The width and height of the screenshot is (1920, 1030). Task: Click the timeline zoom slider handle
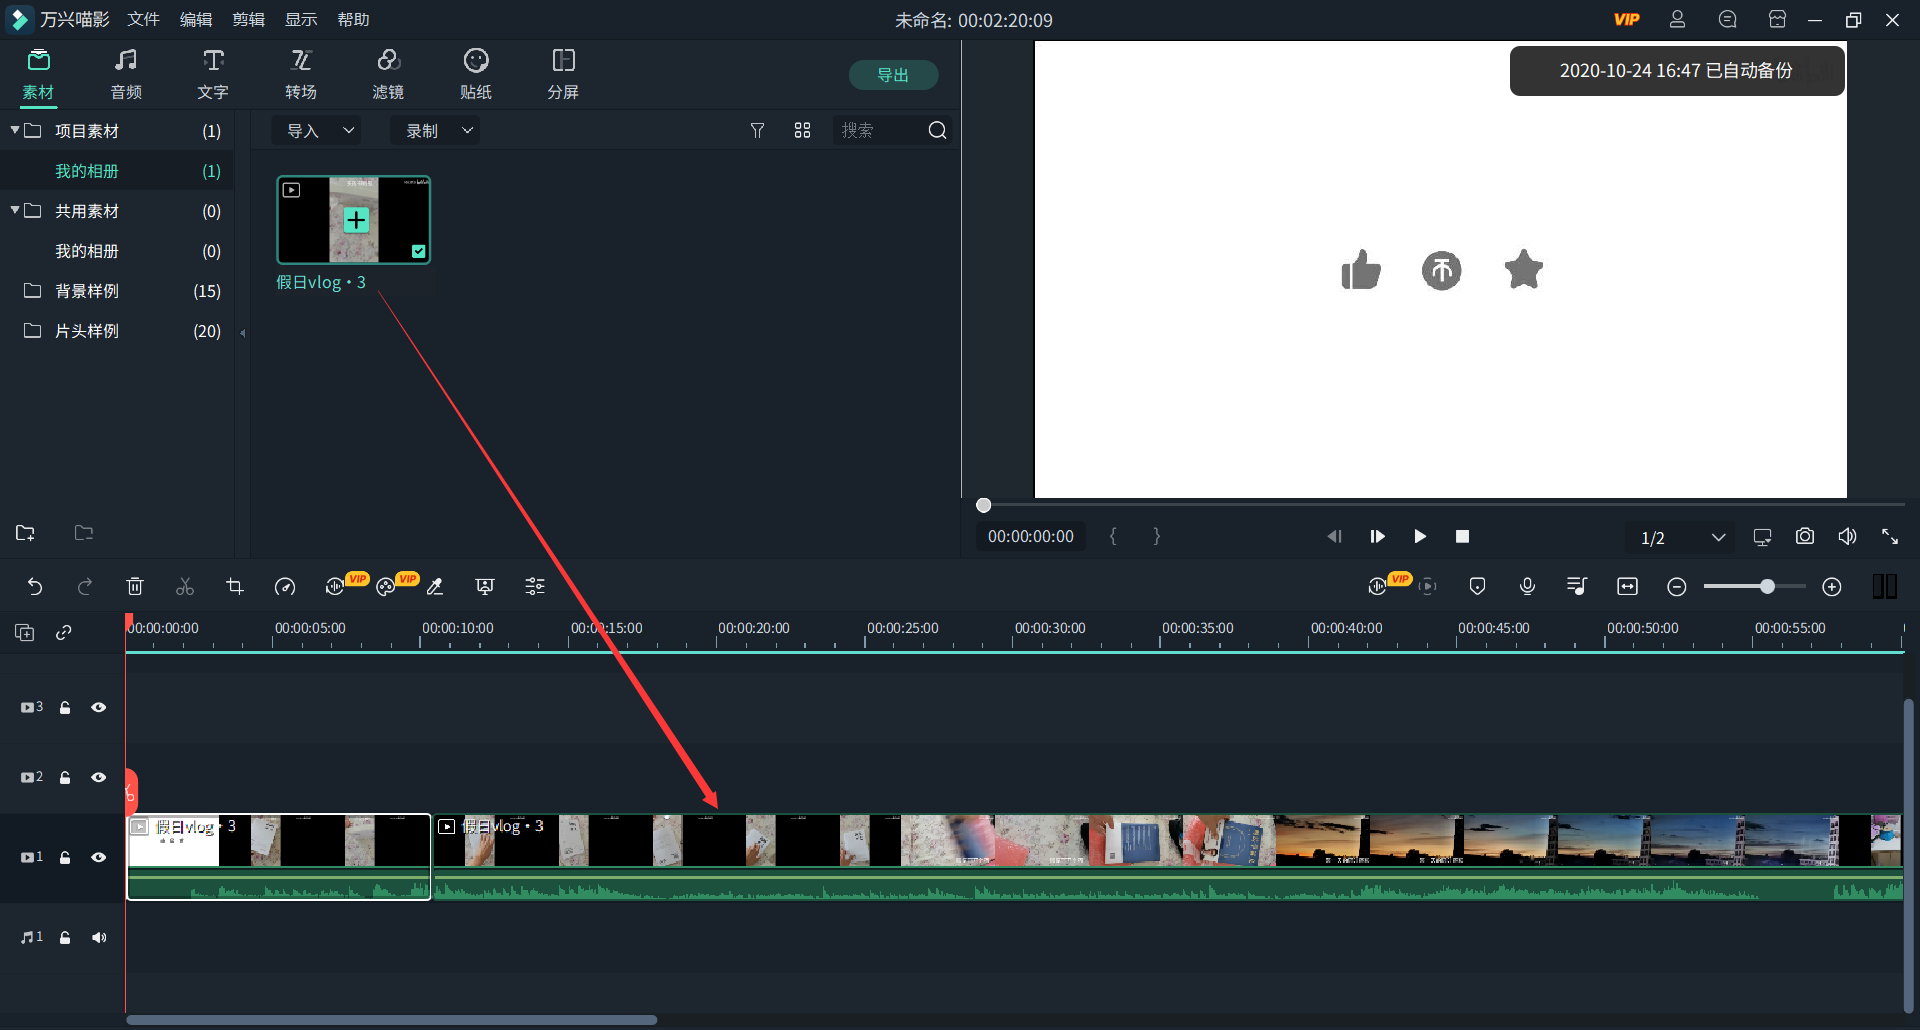1767,587
